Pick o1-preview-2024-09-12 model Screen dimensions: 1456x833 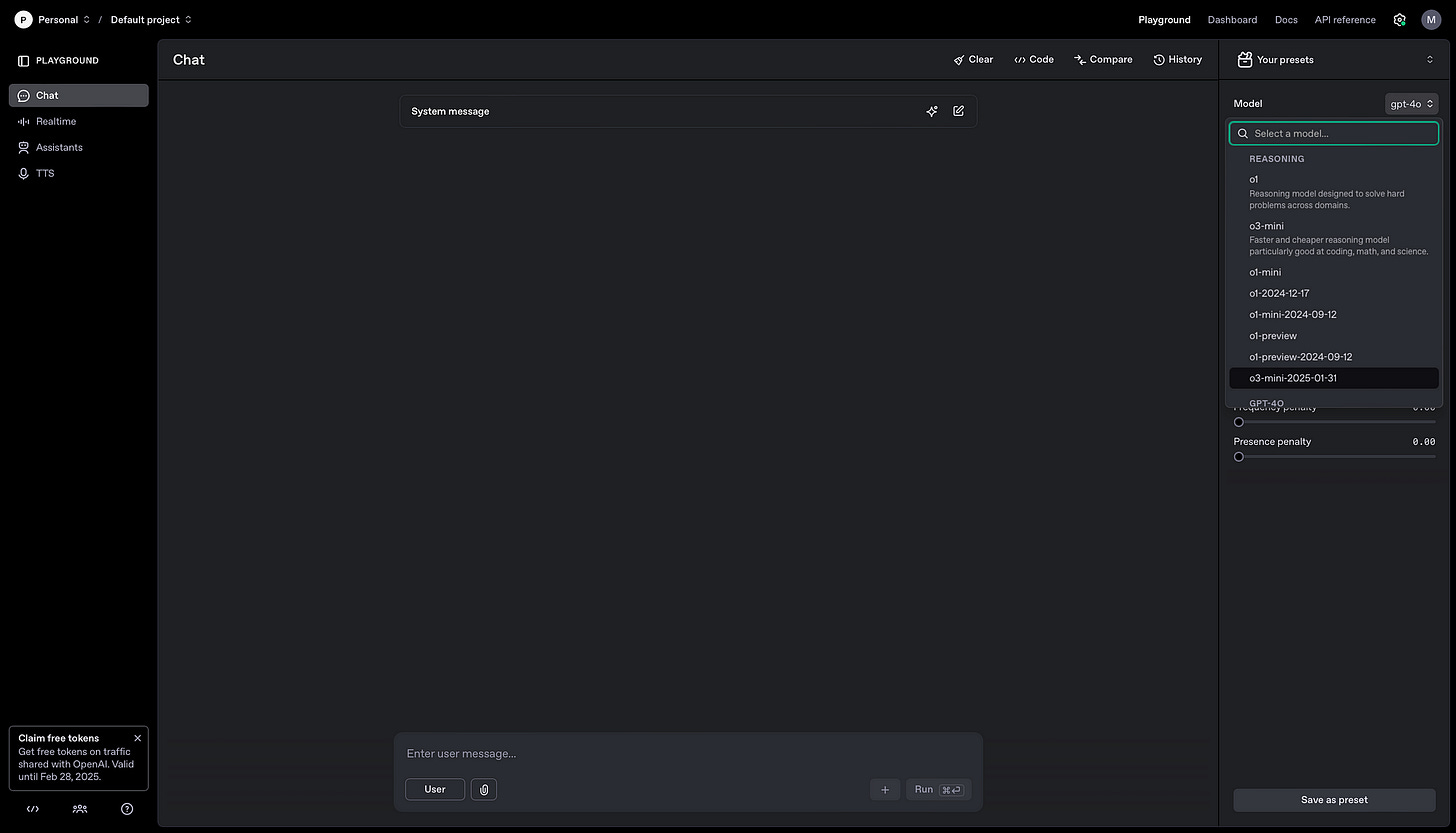(x=1334, y=357)
